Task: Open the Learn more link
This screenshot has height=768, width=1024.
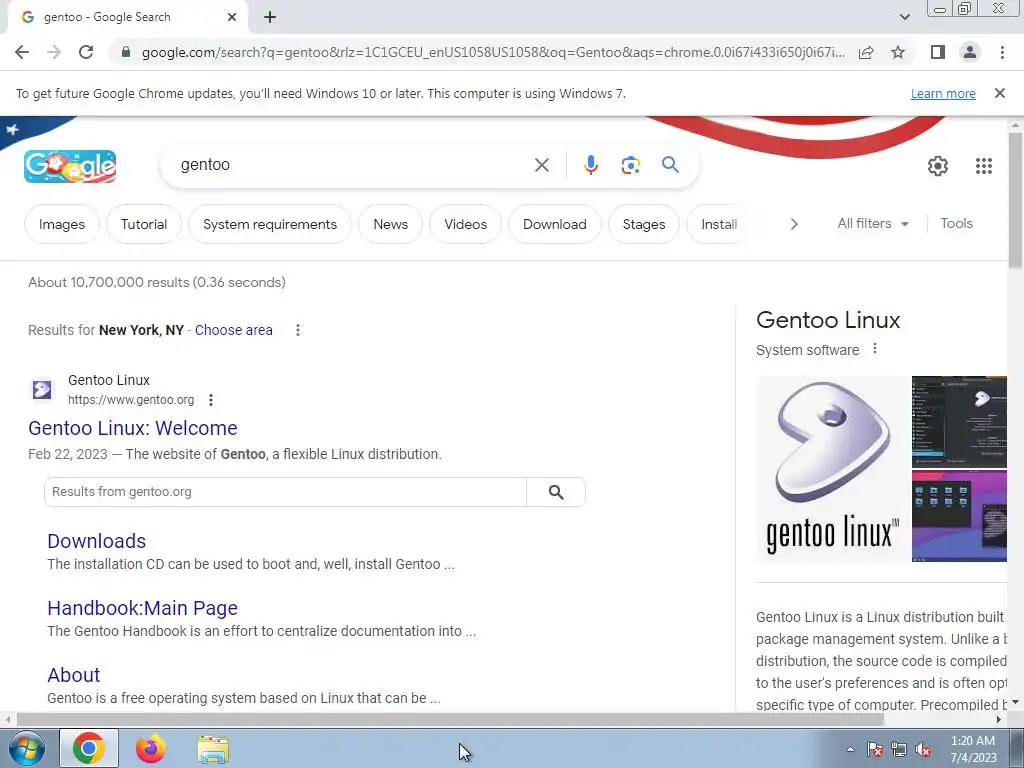Action: coord(943,93)
